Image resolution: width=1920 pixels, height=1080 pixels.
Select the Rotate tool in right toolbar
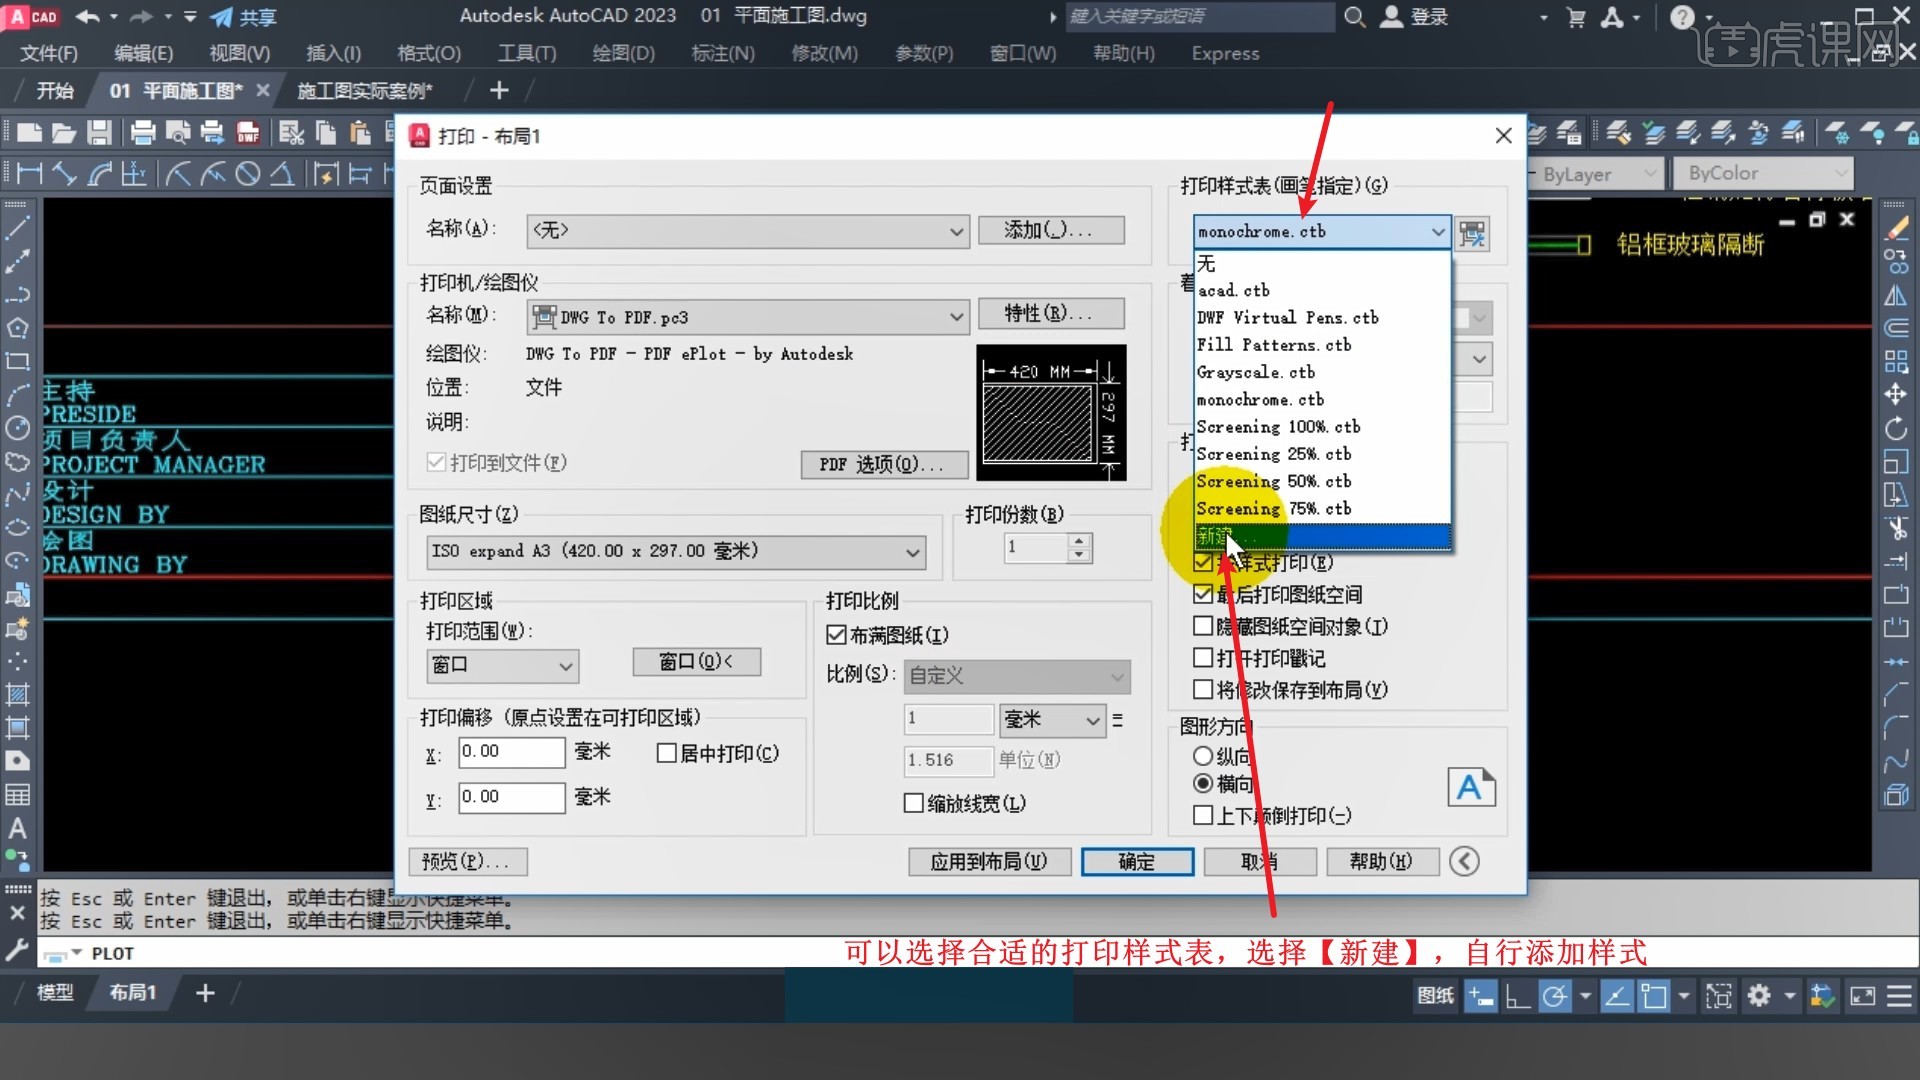1895,428
